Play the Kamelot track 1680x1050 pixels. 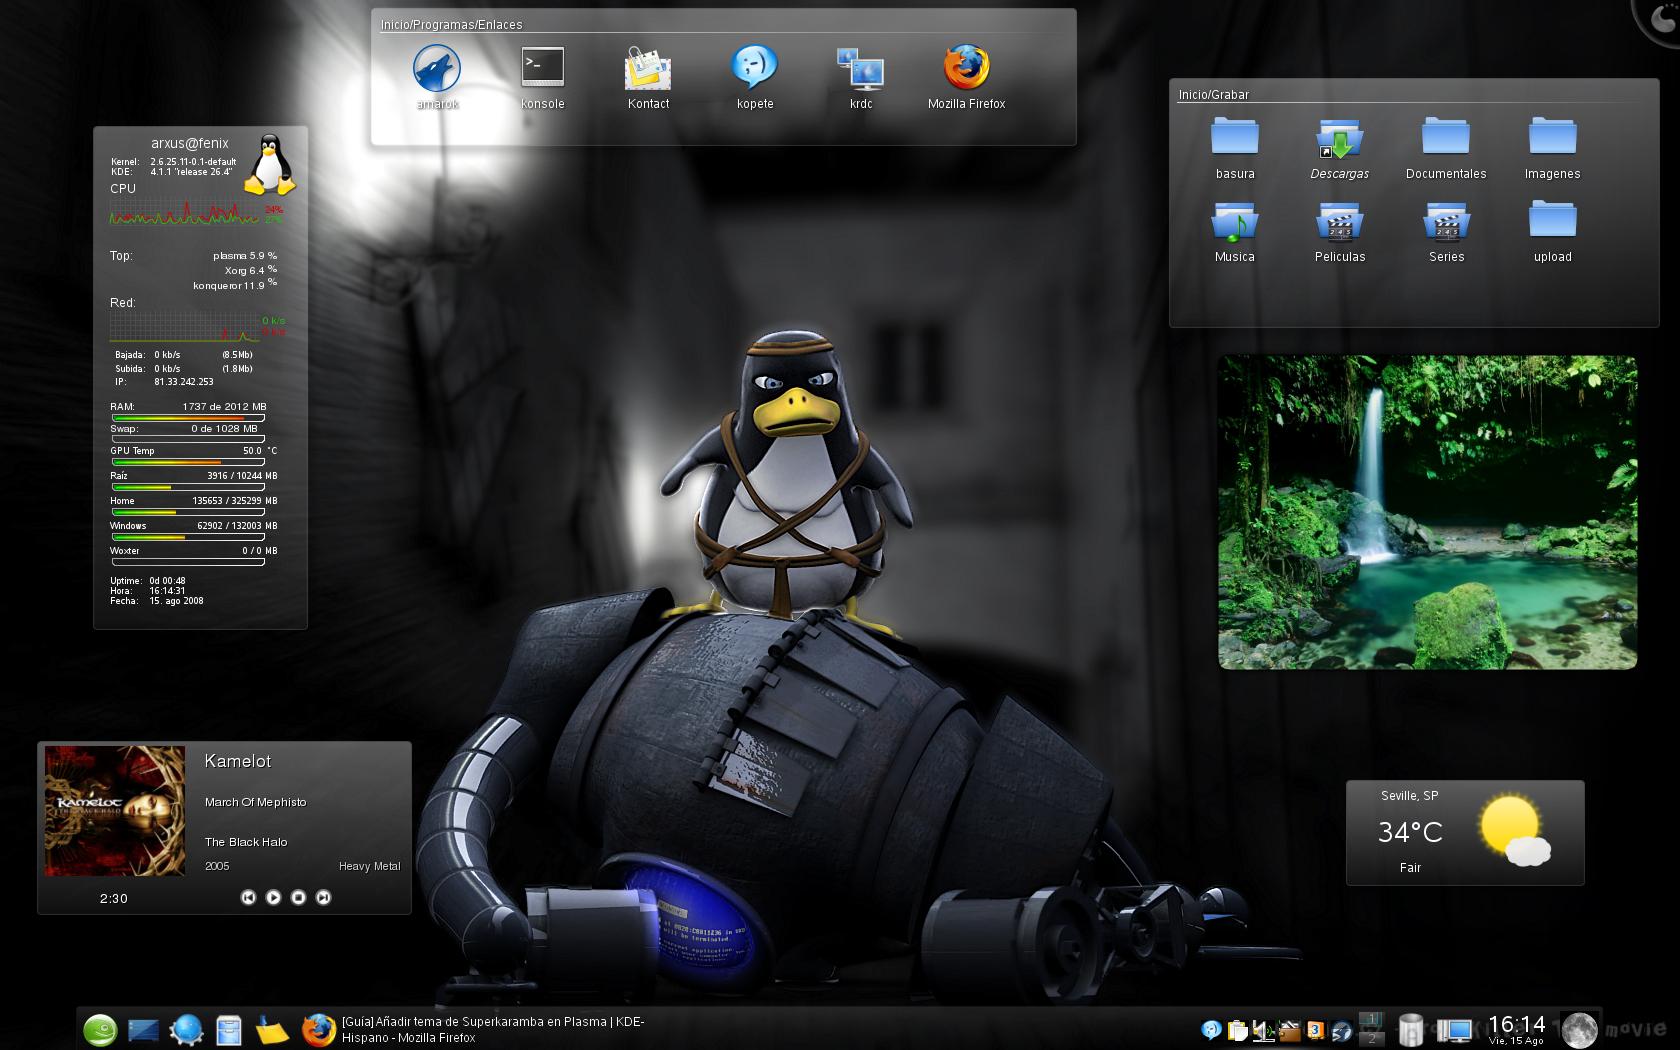[x=273, y=897]
